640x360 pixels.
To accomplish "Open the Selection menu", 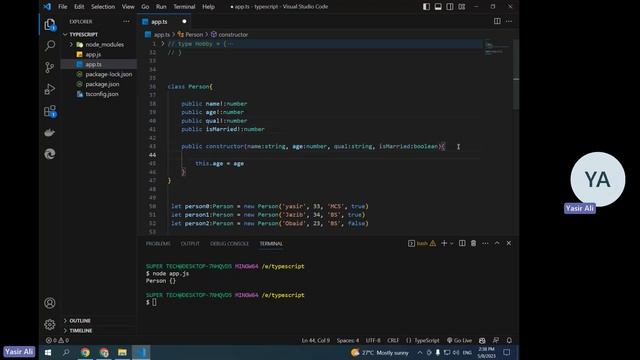I will 103,7.
